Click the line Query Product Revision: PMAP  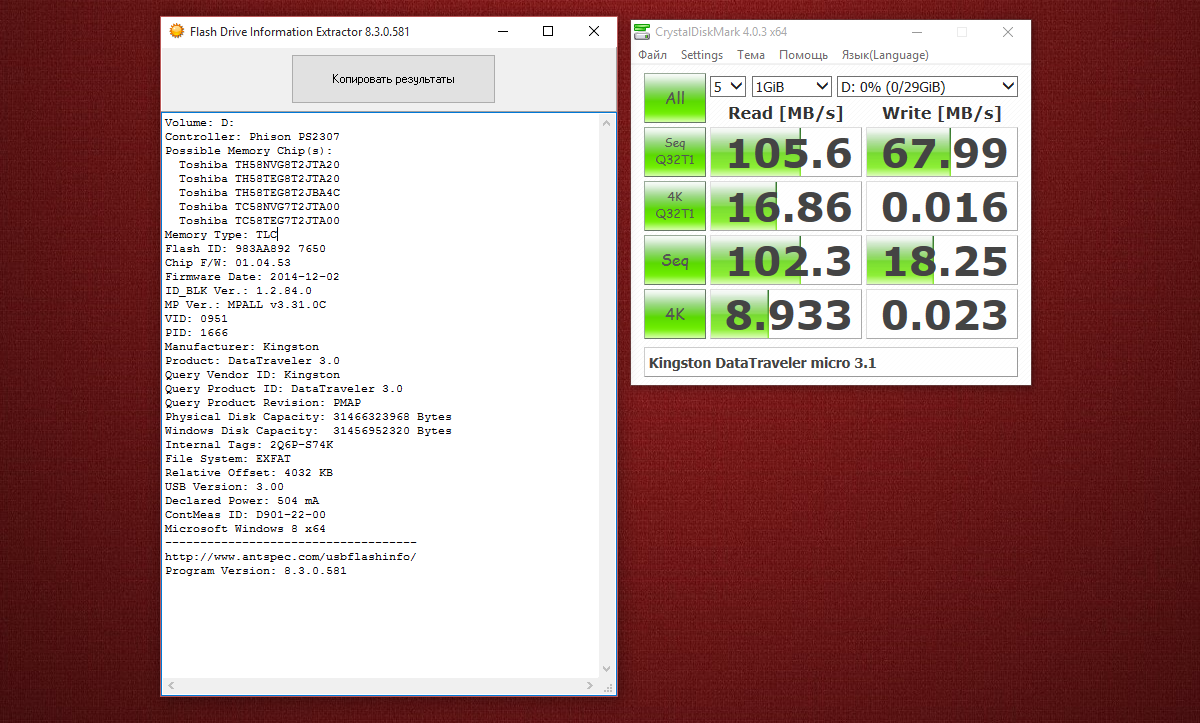(x=263, y=402)
